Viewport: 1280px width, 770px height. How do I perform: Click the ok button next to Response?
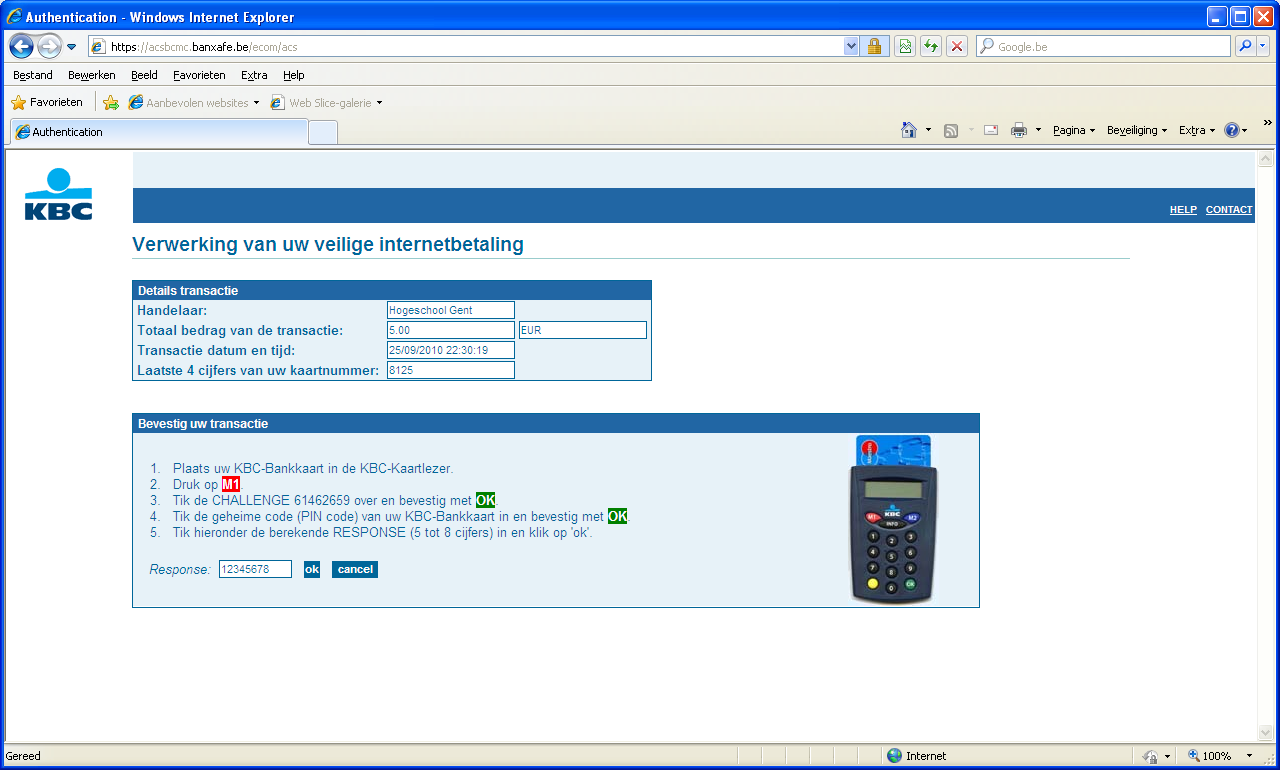[312, 569]
